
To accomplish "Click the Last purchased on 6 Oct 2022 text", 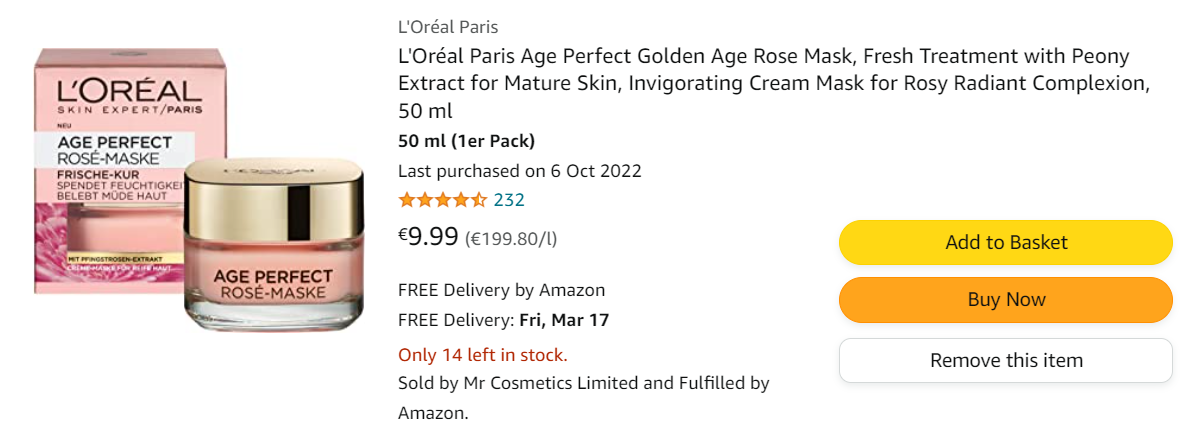I will point(519,171).
